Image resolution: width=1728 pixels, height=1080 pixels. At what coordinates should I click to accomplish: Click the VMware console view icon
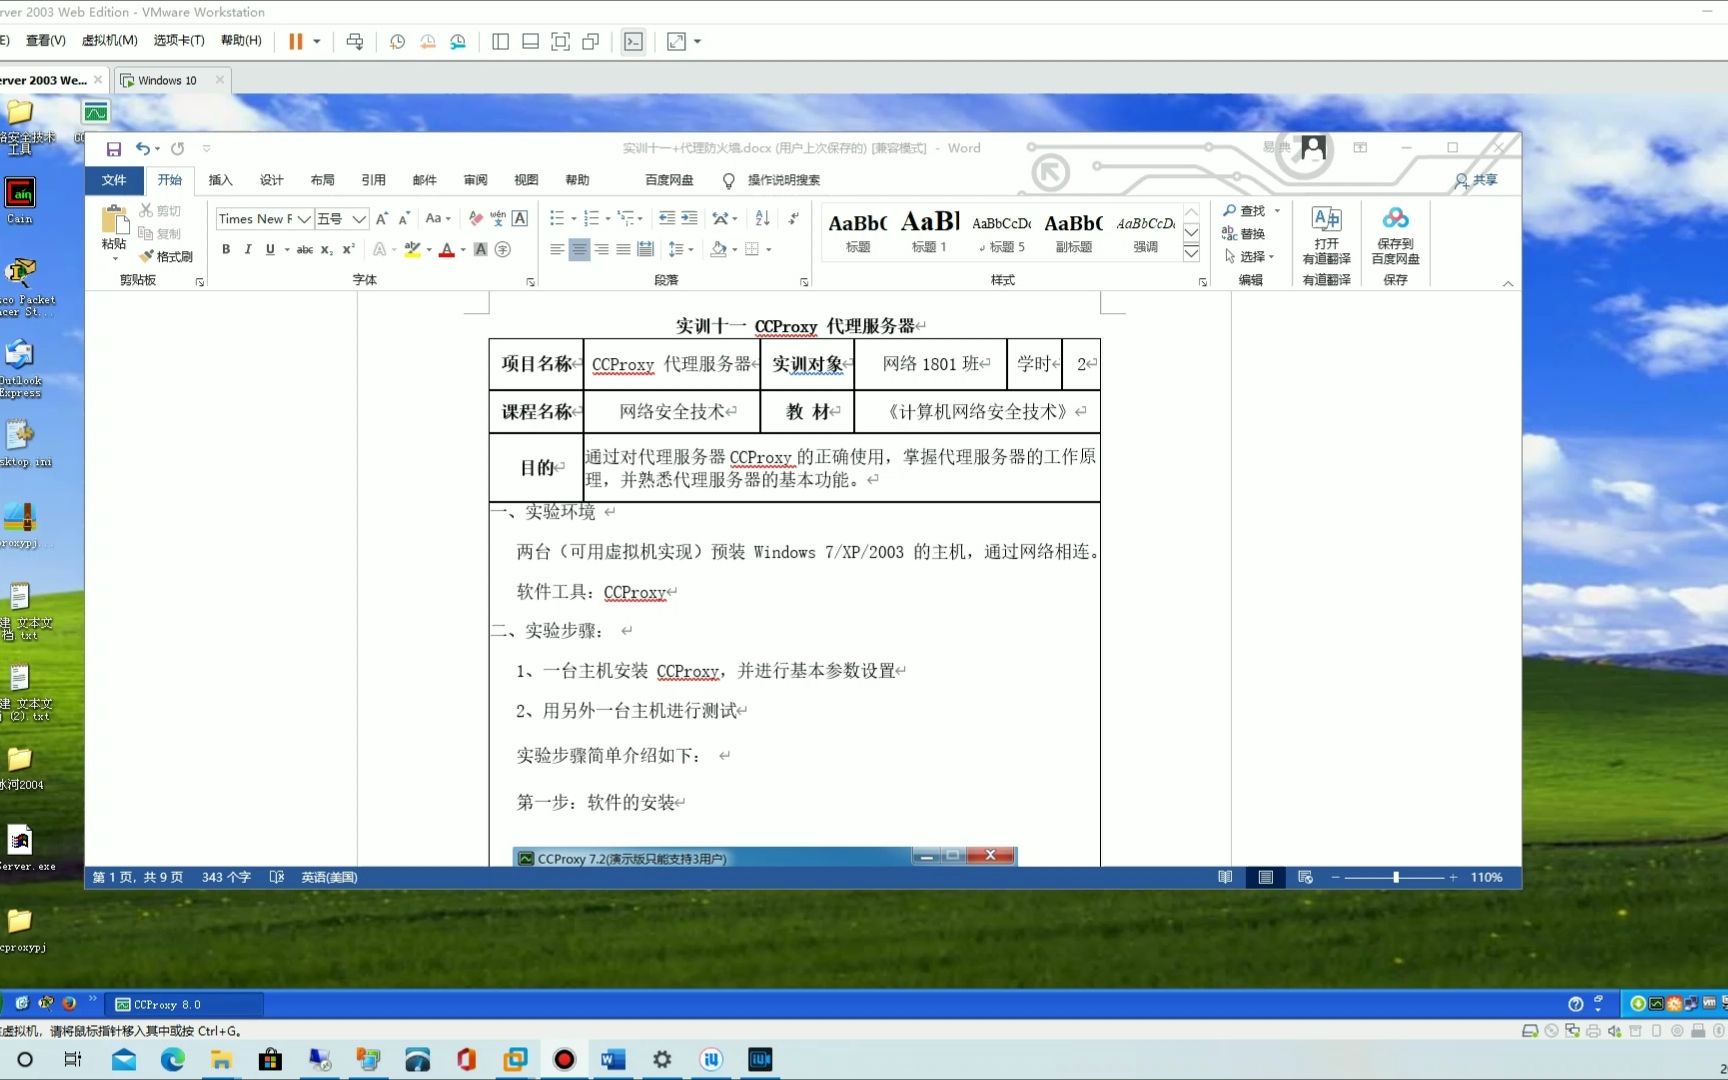[x=634, y=42]
